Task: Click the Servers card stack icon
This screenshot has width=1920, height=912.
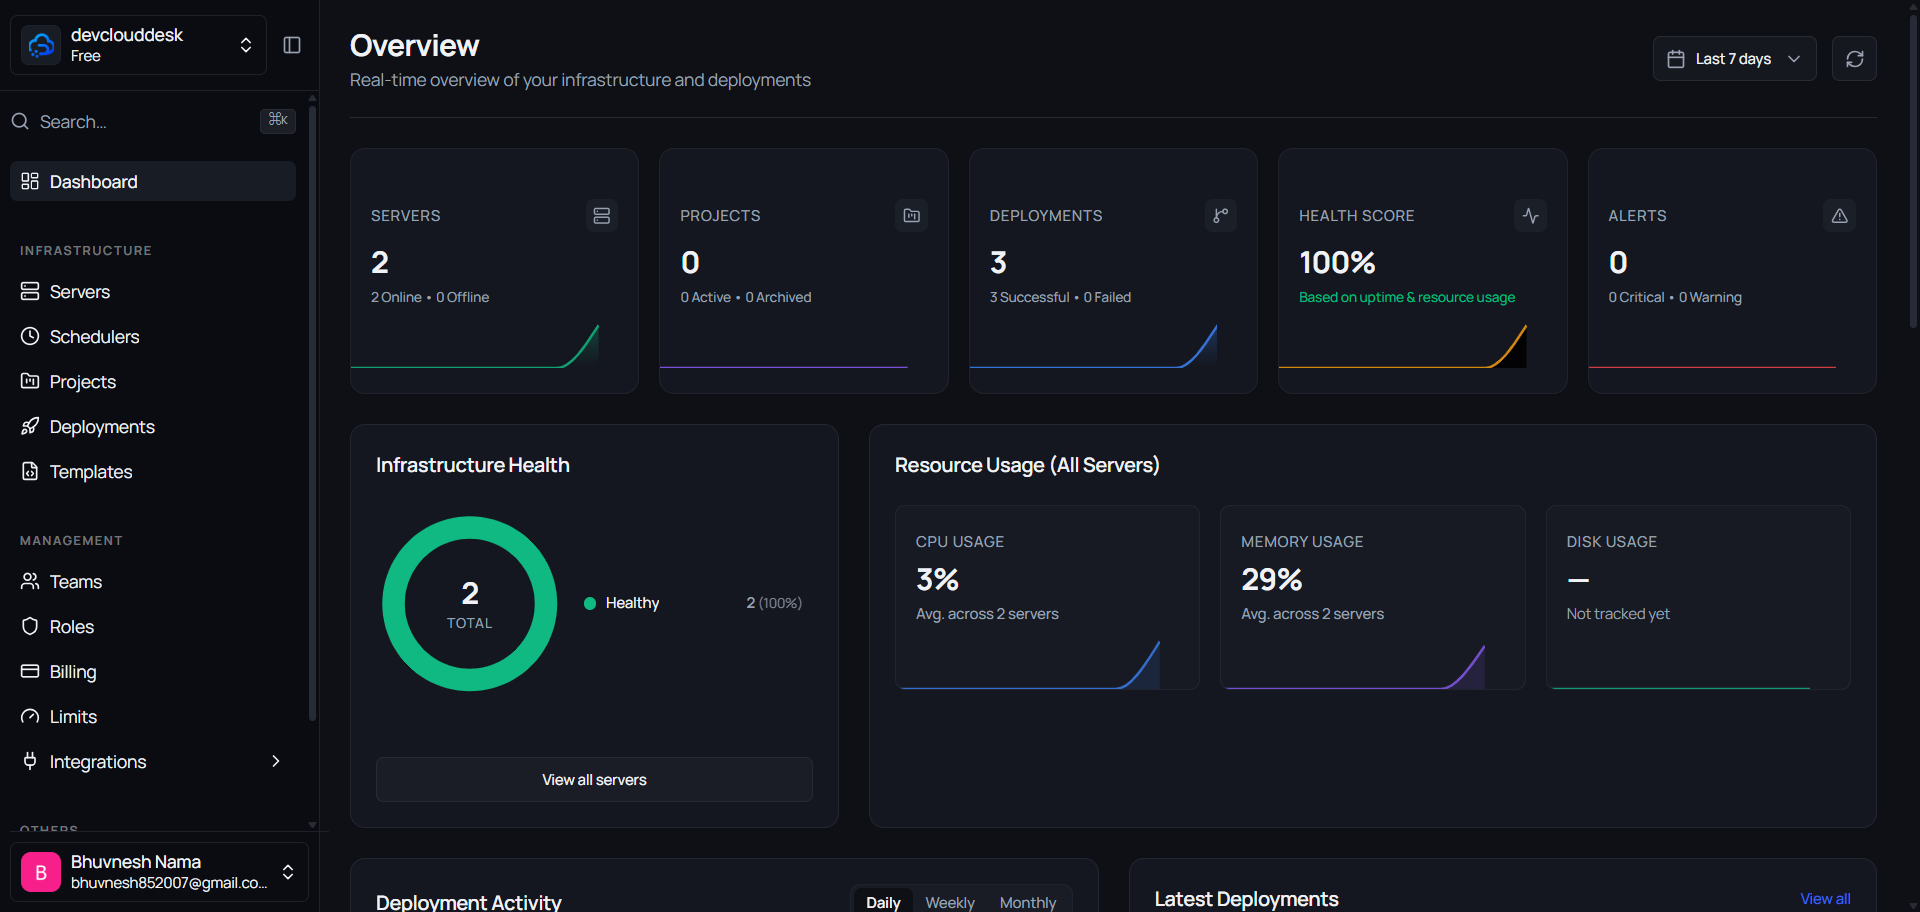Action: point(602,216)
